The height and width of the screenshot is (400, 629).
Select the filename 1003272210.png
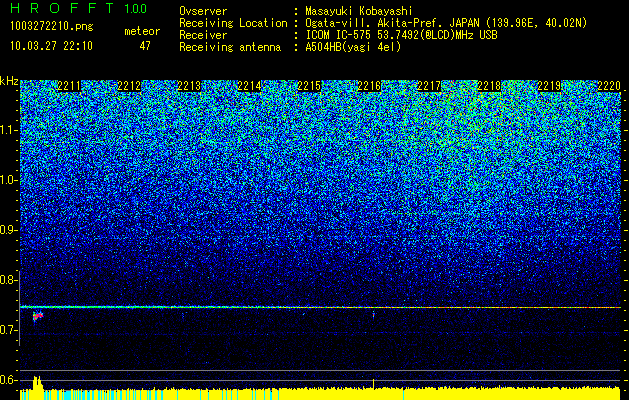coord(52,27)
